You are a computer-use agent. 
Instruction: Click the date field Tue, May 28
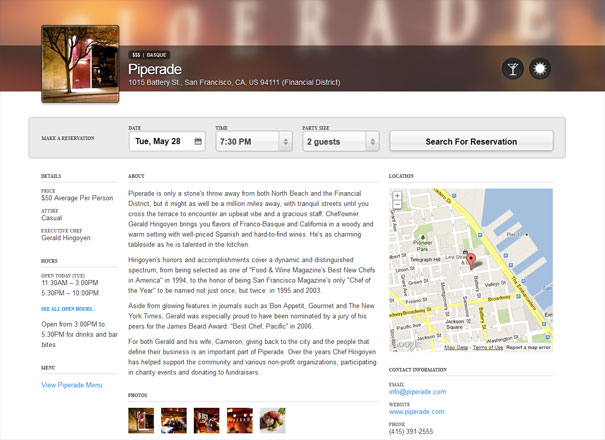167,141
